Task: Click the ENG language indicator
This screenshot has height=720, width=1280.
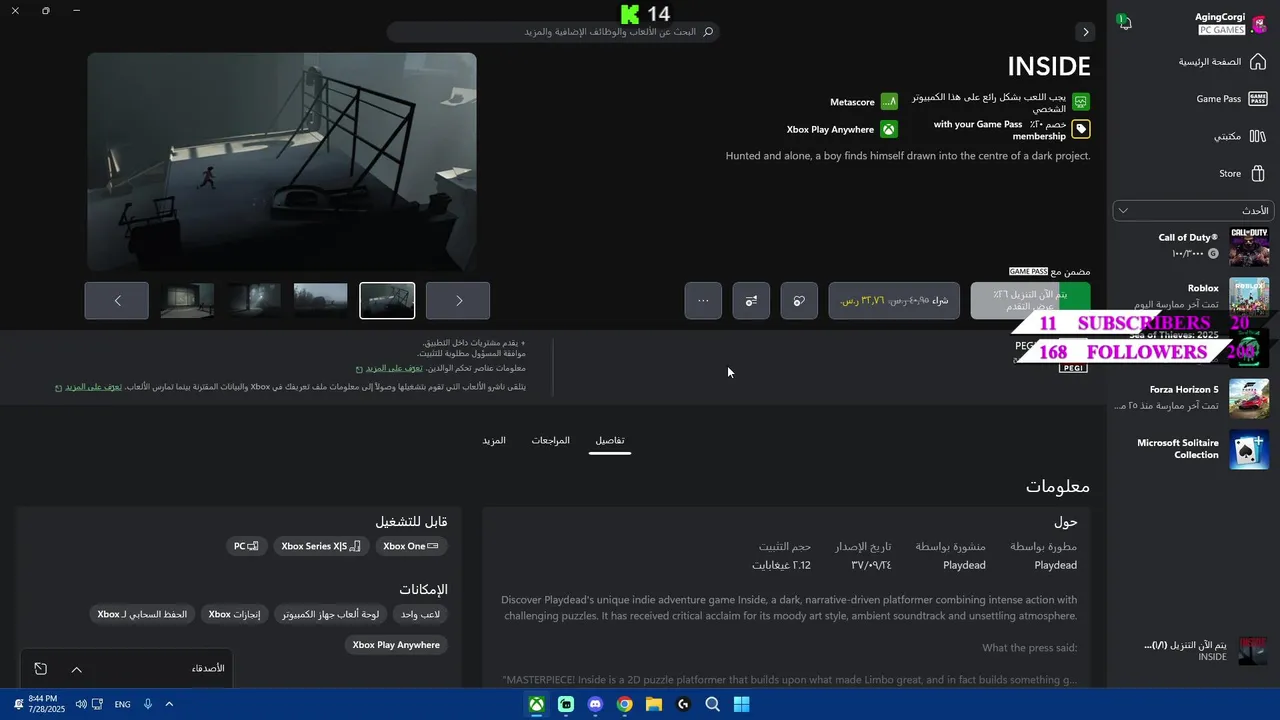Action: tap(122, 704)
